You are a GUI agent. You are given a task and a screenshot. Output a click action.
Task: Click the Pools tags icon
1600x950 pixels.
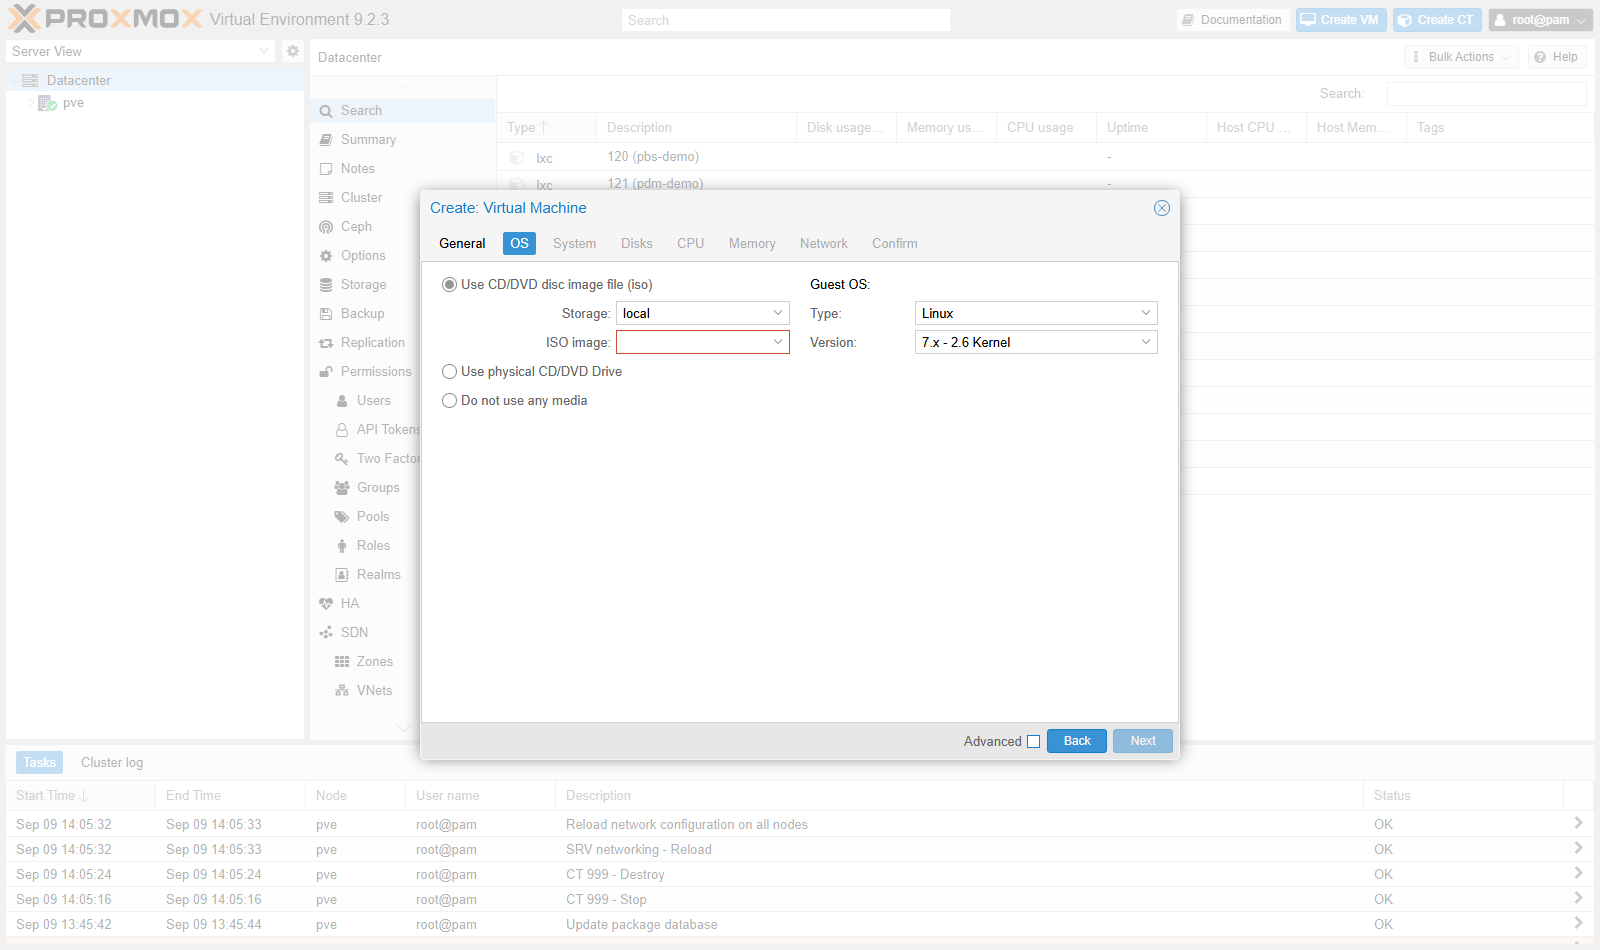coord(342,517)
